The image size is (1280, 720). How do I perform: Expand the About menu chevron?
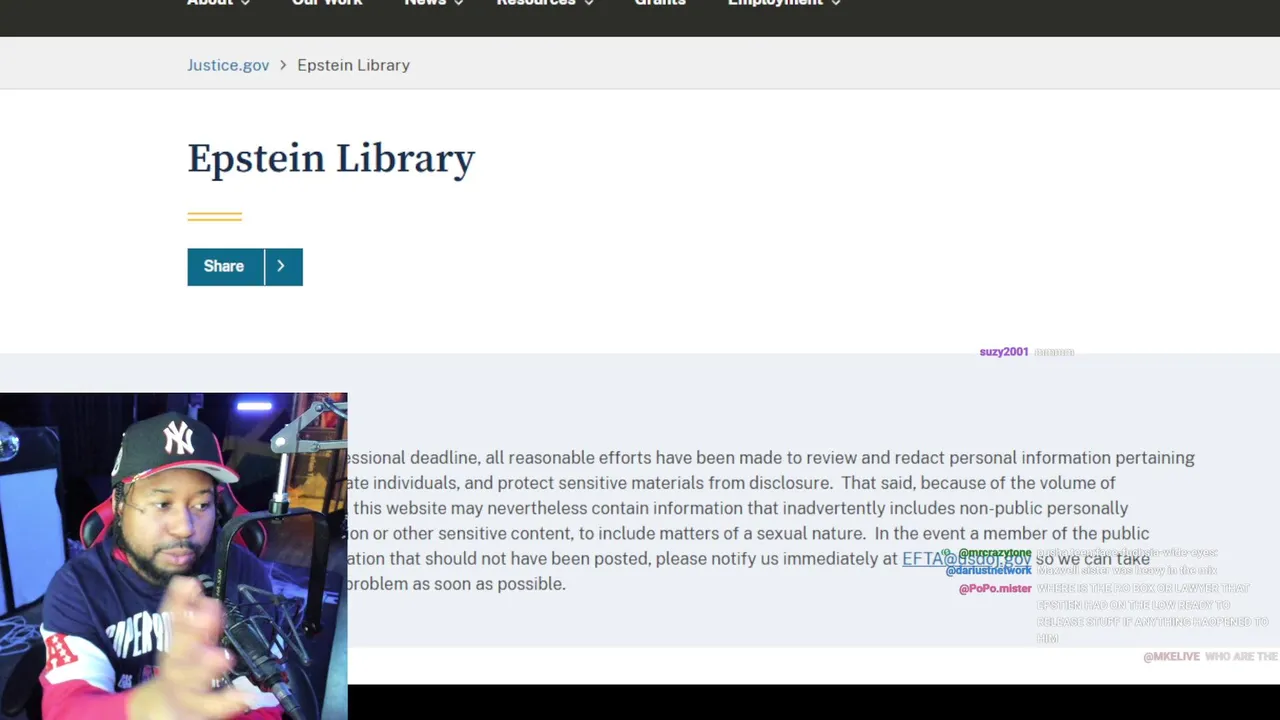pyautogui.click(x=246, y=3)
